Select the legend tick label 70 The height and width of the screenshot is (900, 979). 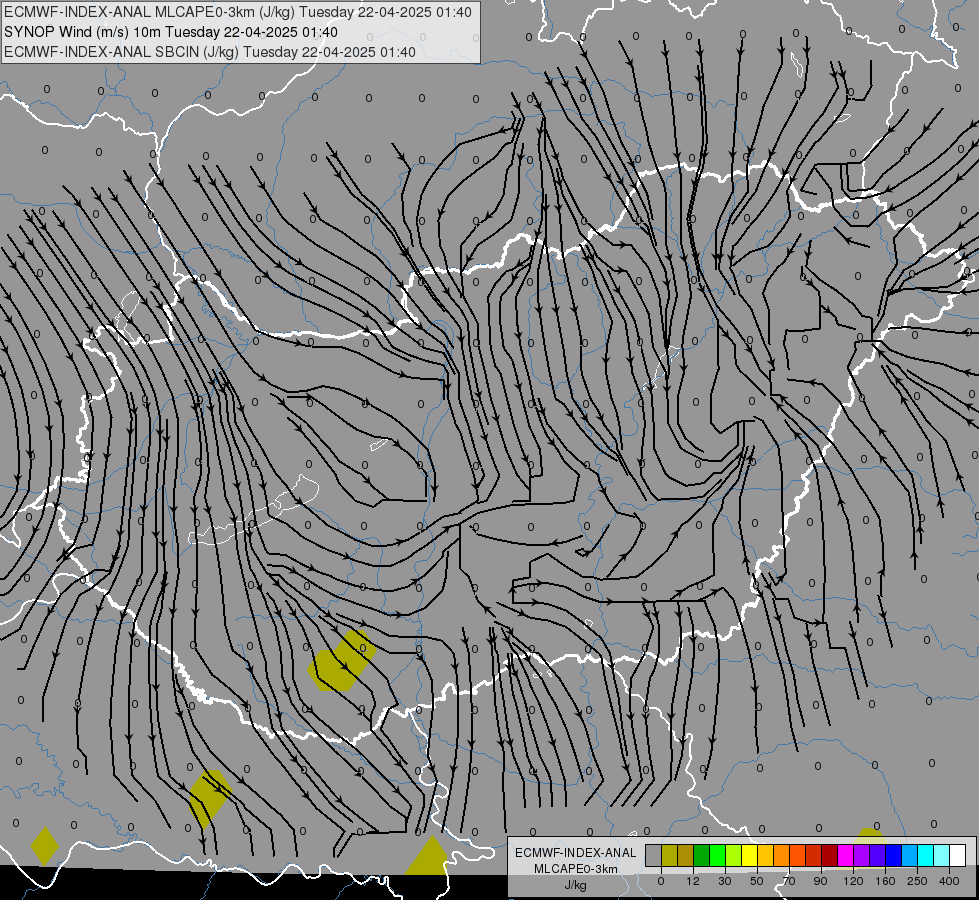tap(789, 881)
